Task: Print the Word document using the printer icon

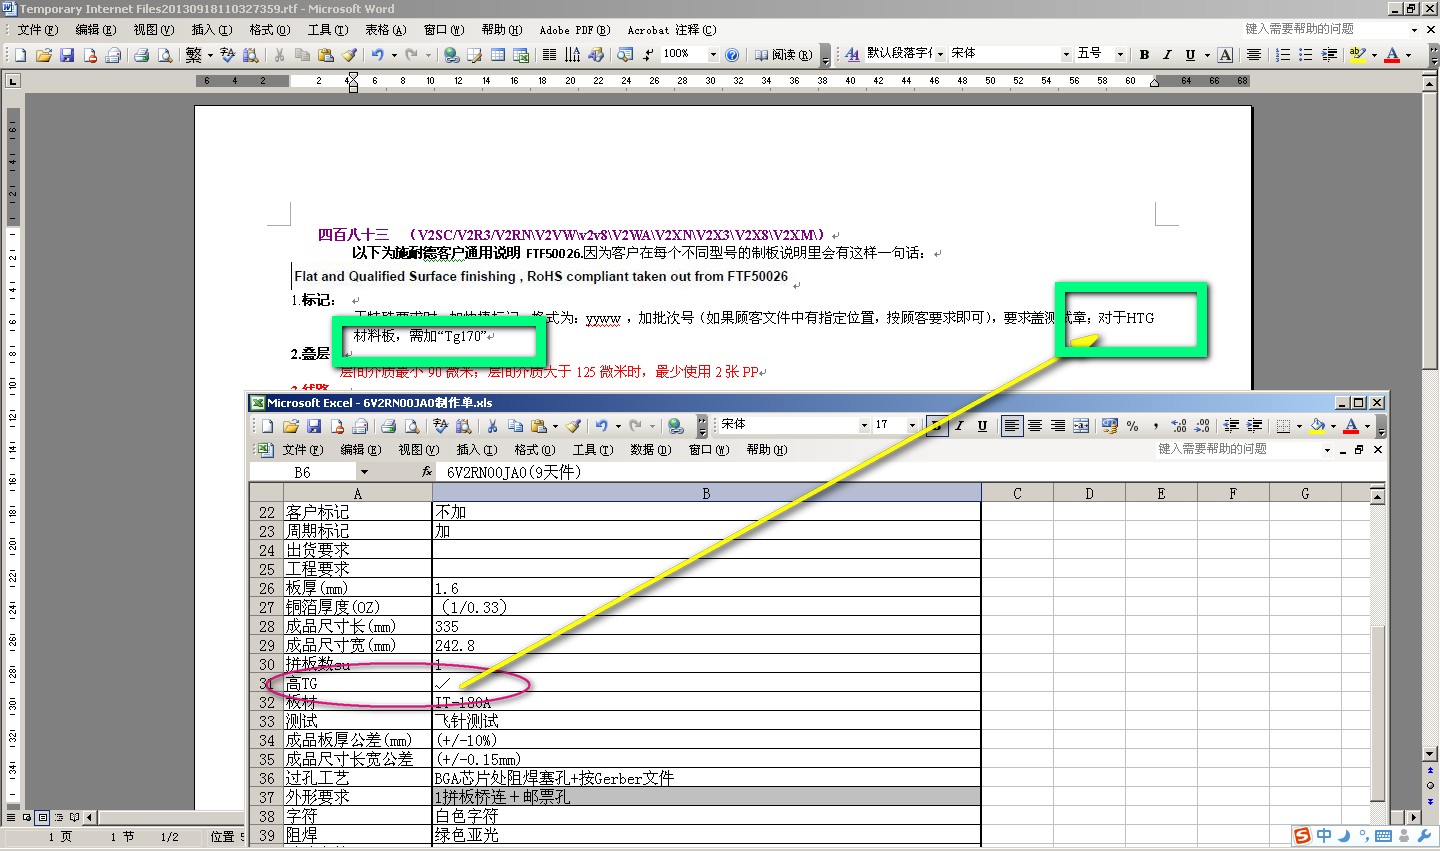Action: [x=142, y=55]
